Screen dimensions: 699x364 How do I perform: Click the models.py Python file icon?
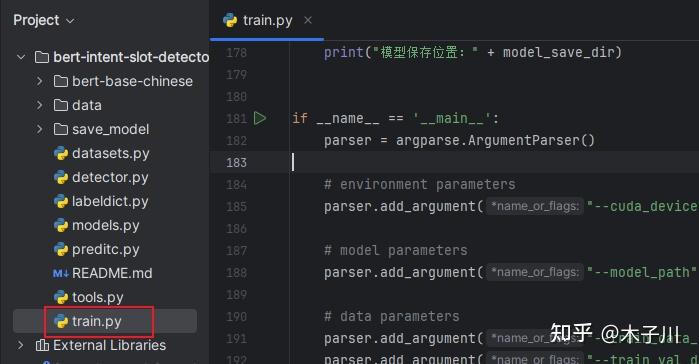(61, 225)
